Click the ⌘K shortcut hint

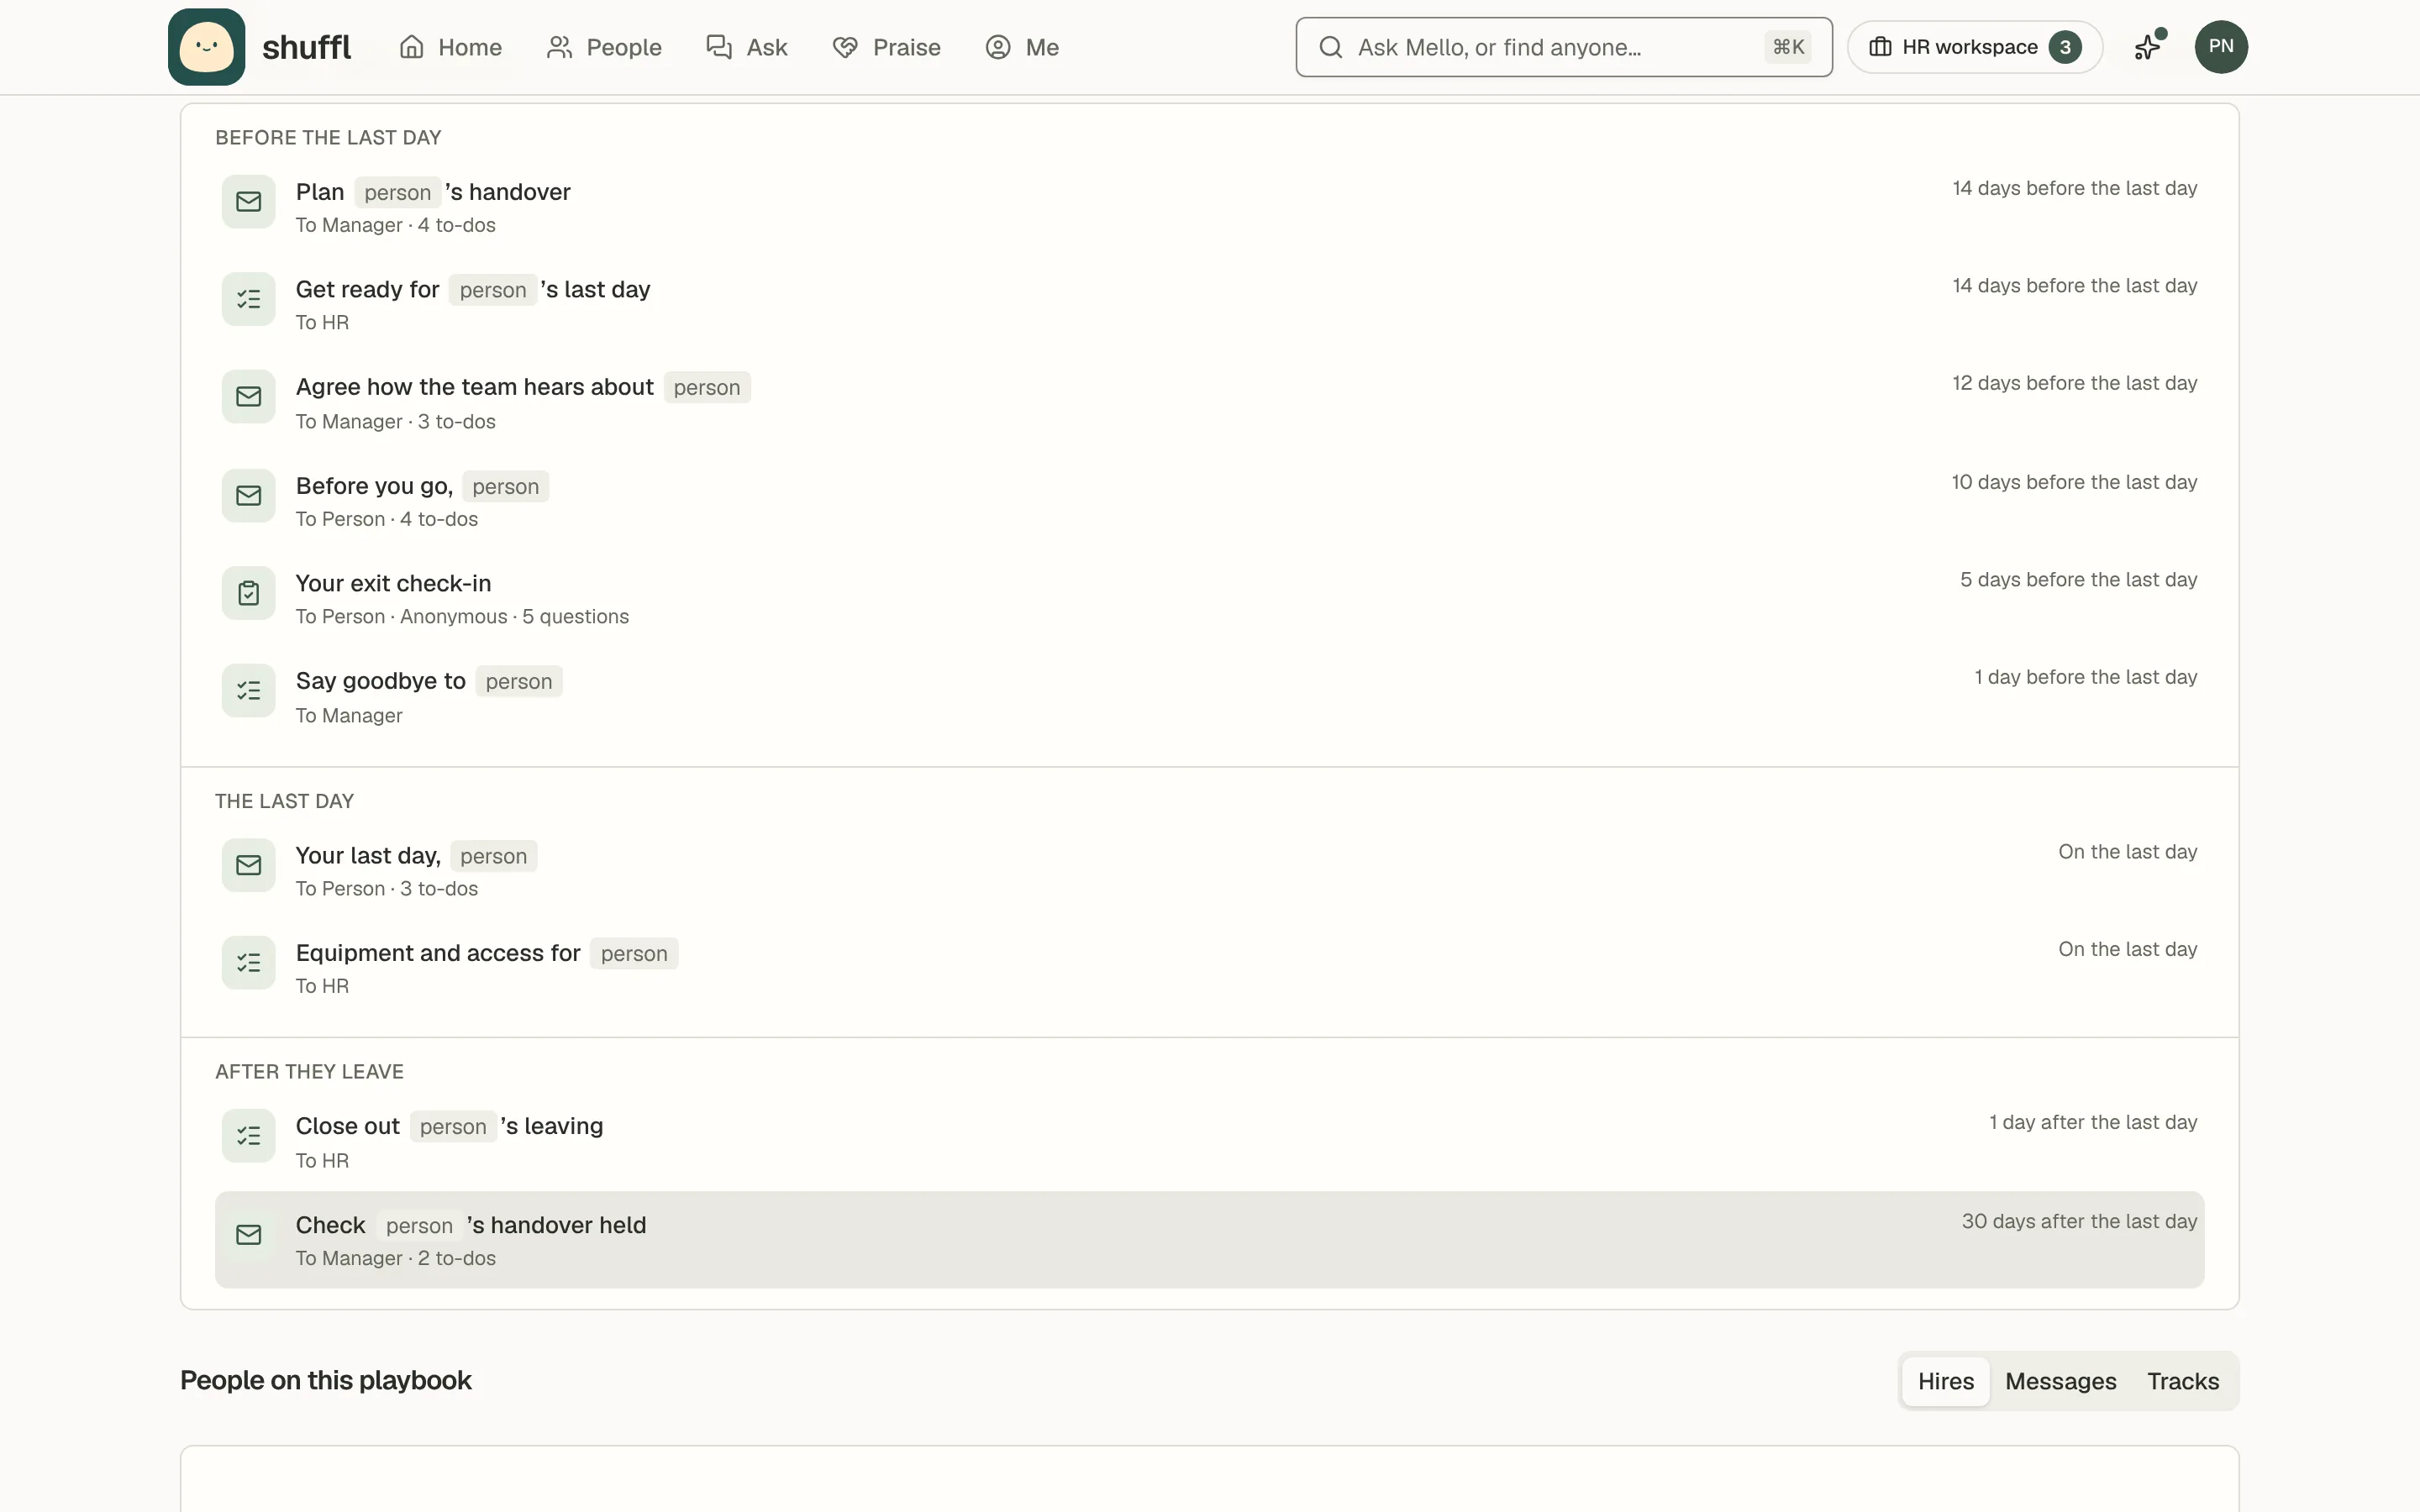tap(1788, 47)
